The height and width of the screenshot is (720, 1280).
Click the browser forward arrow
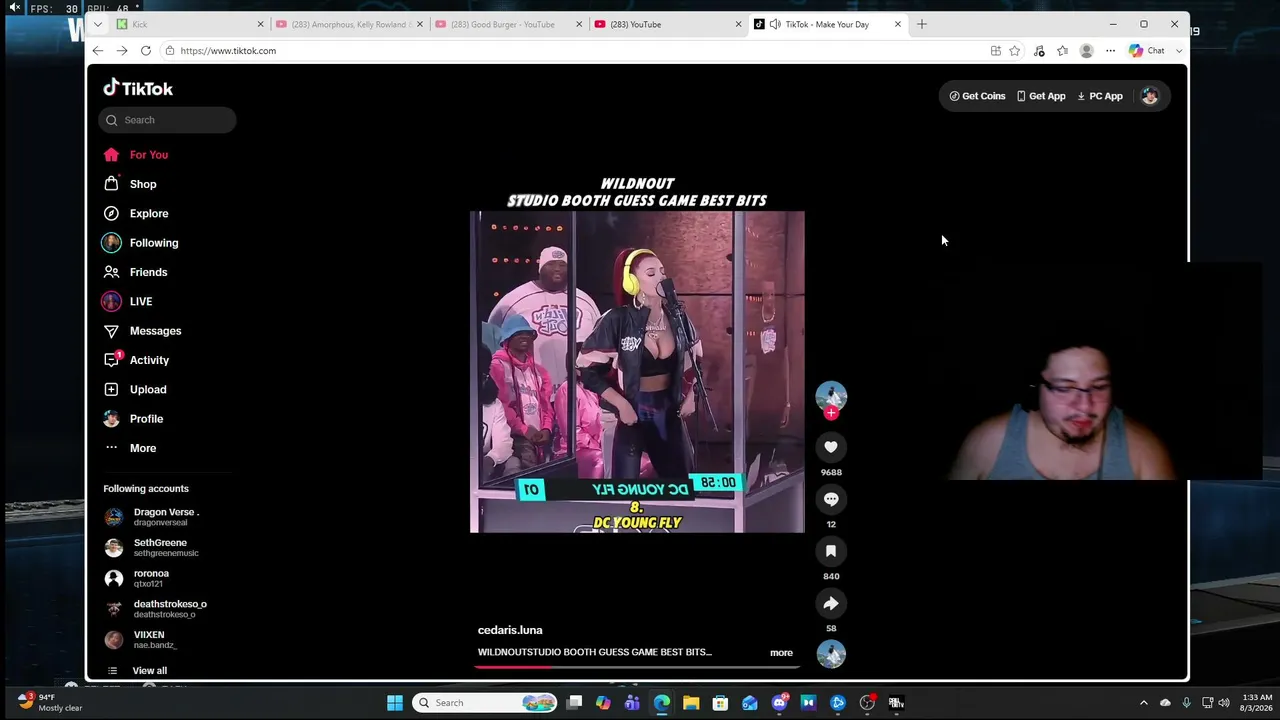[x=121, y=51]
